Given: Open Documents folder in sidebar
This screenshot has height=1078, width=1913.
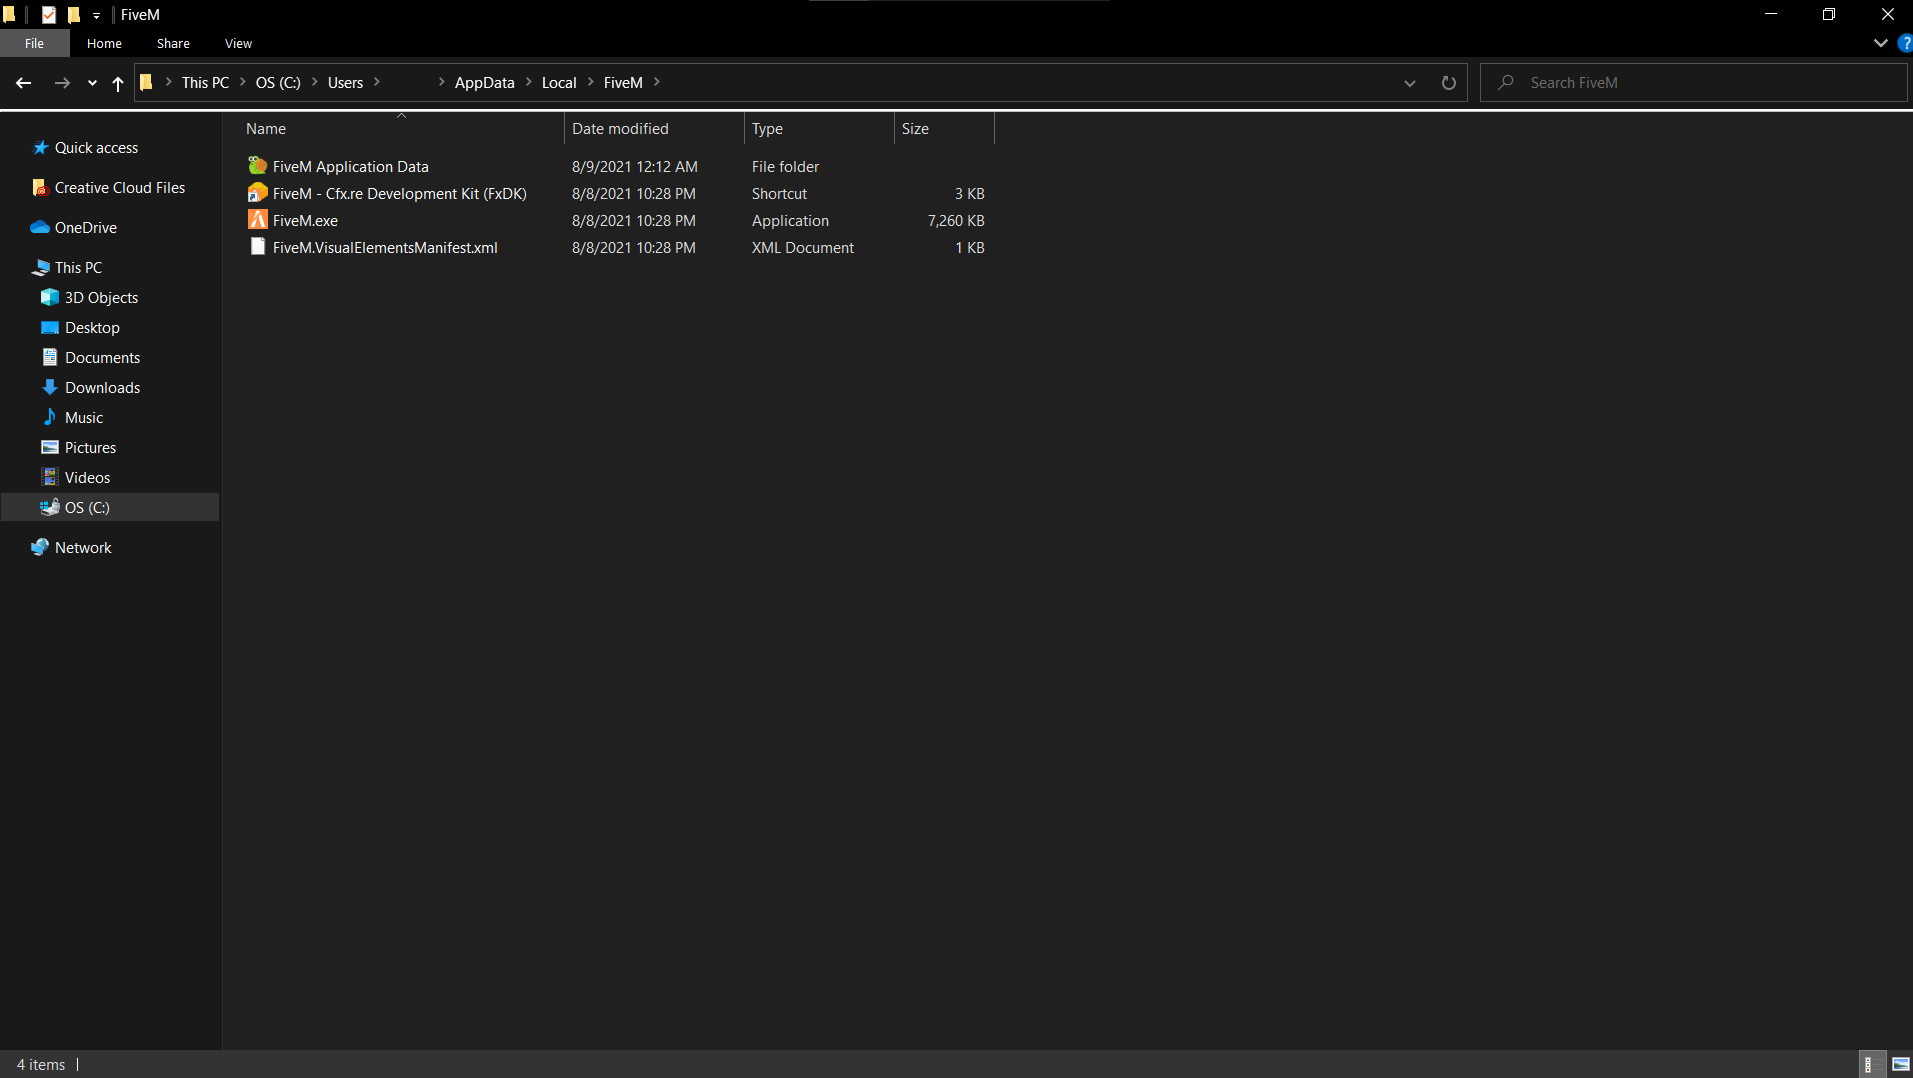Looking at the screenshot, I should pos(102,357).
